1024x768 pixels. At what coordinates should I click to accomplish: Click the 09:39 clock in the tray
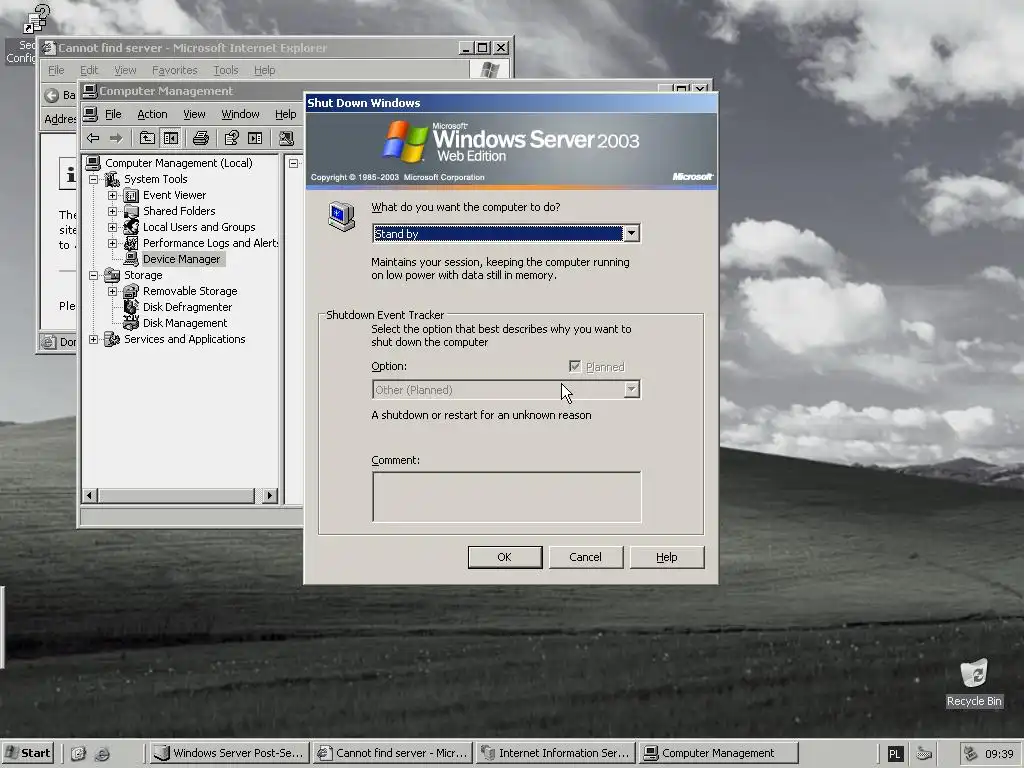pyautogui.click(x=999, y=754)
